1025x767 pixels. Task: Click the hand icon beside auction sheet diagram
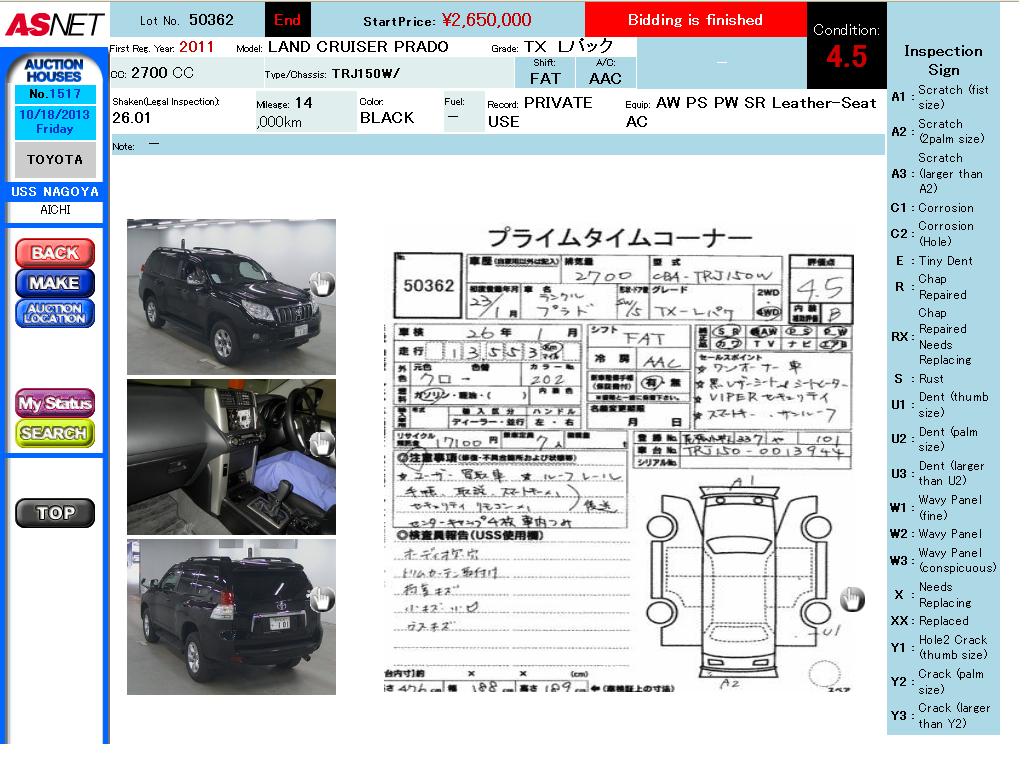[x=851, y=598]
